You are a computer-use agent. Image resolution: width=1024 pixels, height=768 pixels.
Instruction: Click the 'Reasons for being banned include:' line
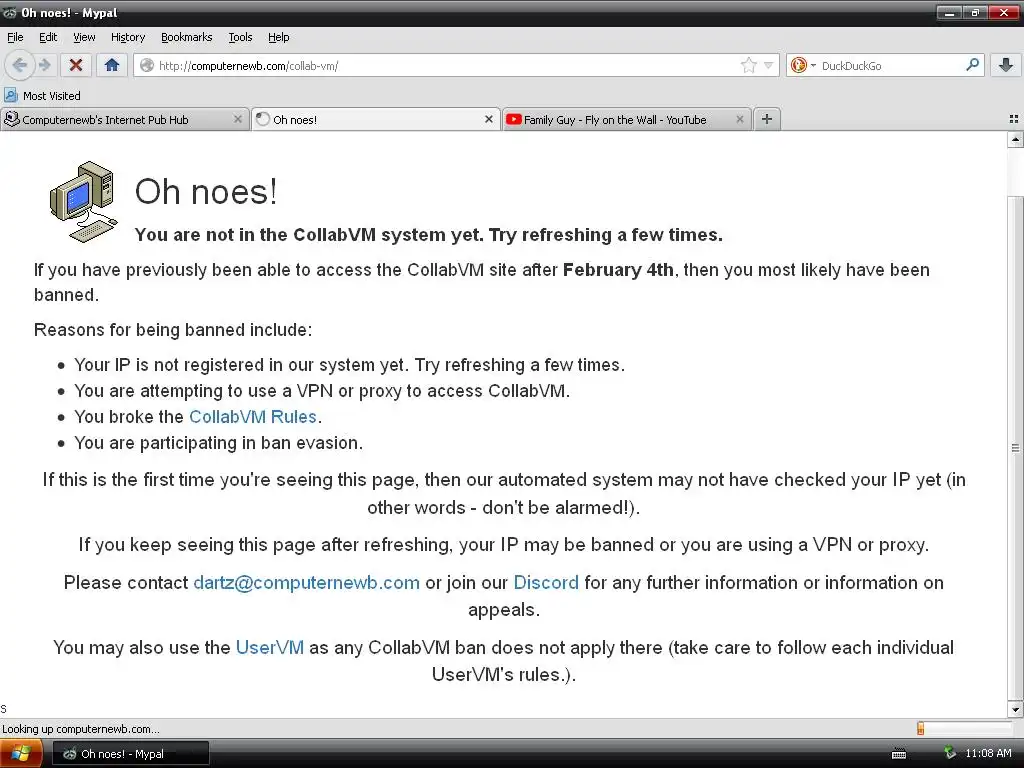pyautogui.click(x=173, y=330)
